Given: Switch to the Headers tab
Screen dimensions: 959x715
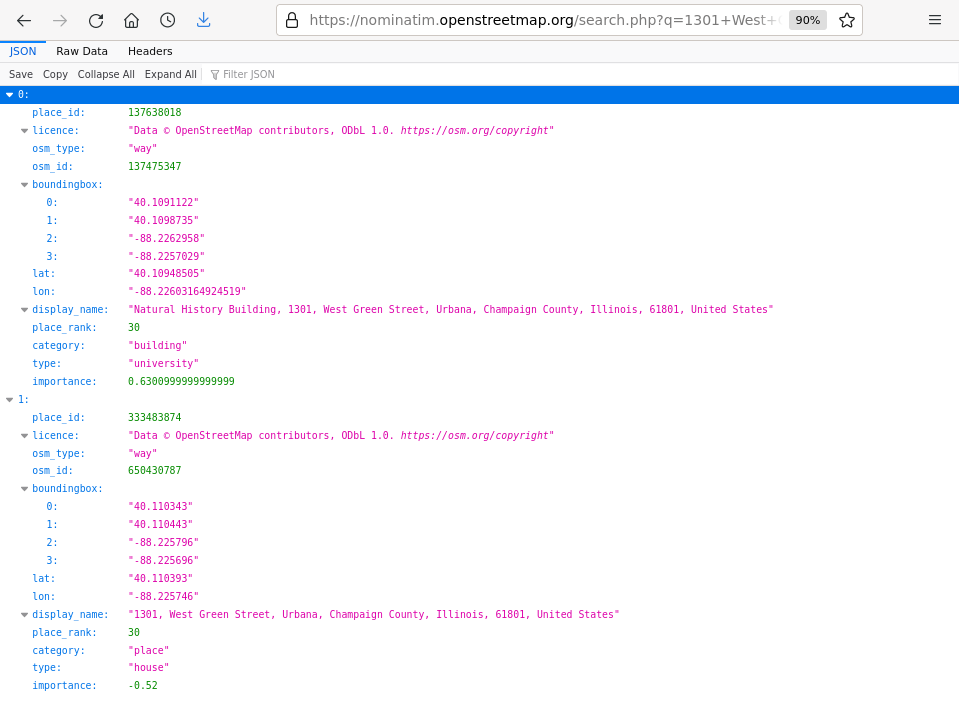Looking at the screenshot, I should (x=150, y=51).
